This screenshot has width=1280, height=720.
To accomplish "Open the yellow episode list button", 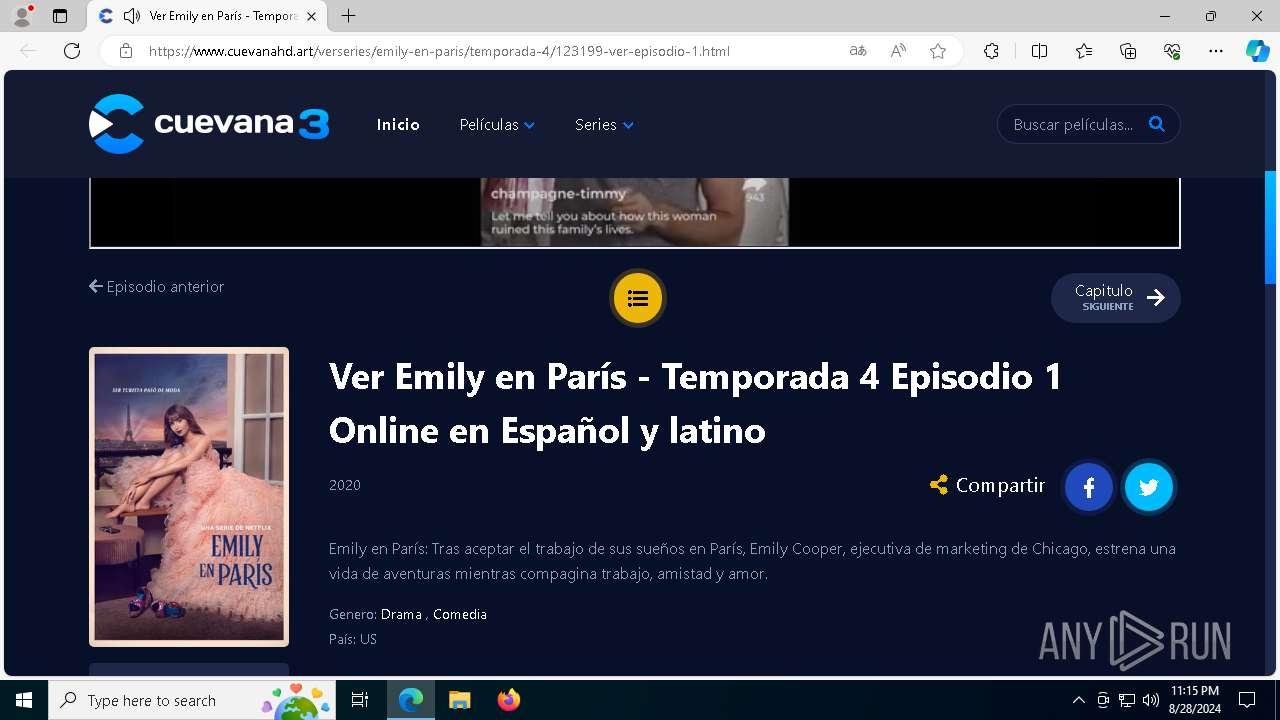I will (638, 298).
